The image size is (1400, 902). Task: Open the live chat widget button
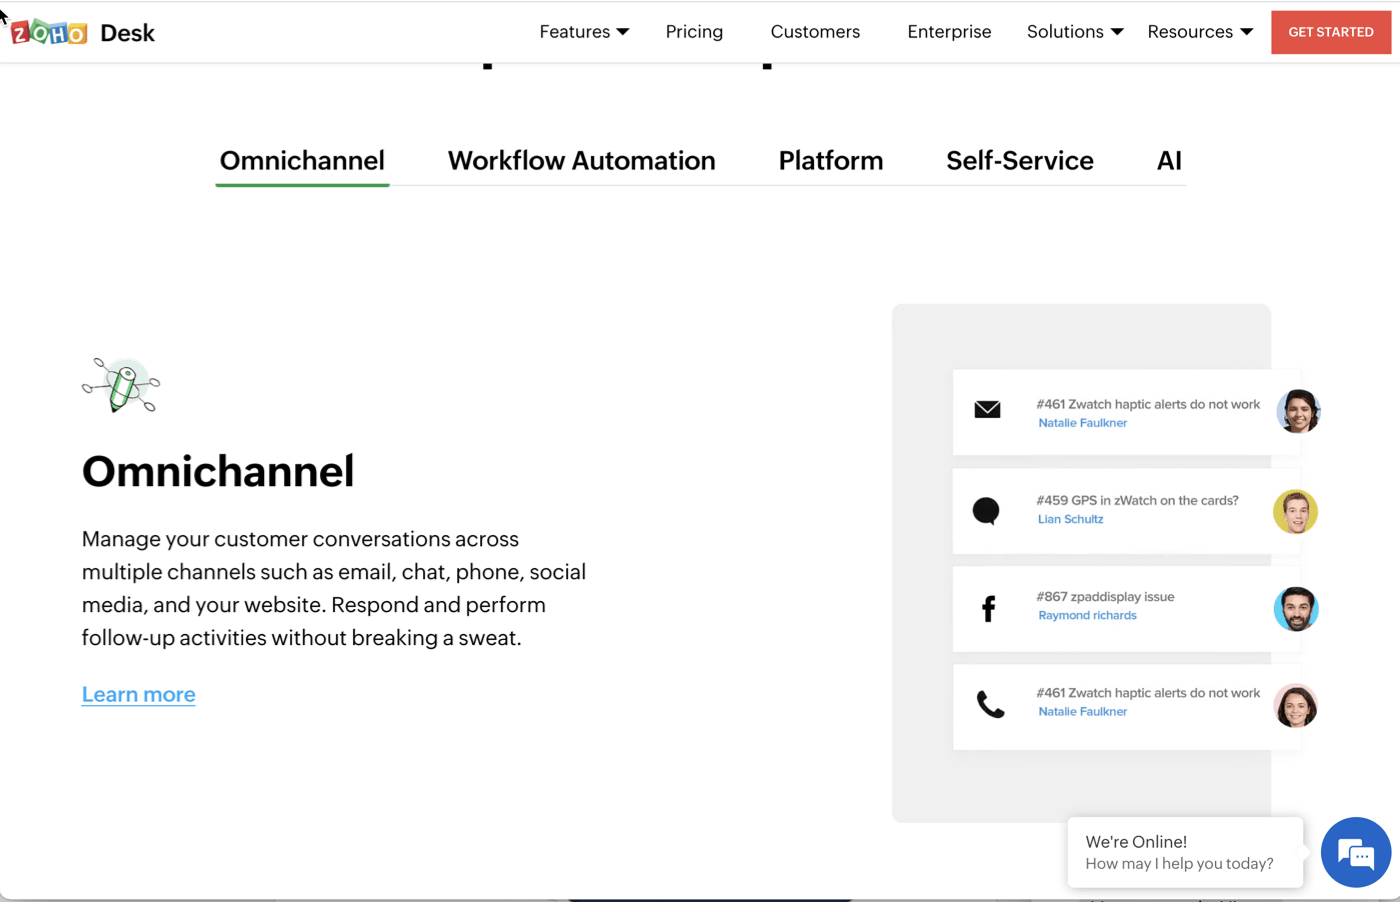point(1356,853)
